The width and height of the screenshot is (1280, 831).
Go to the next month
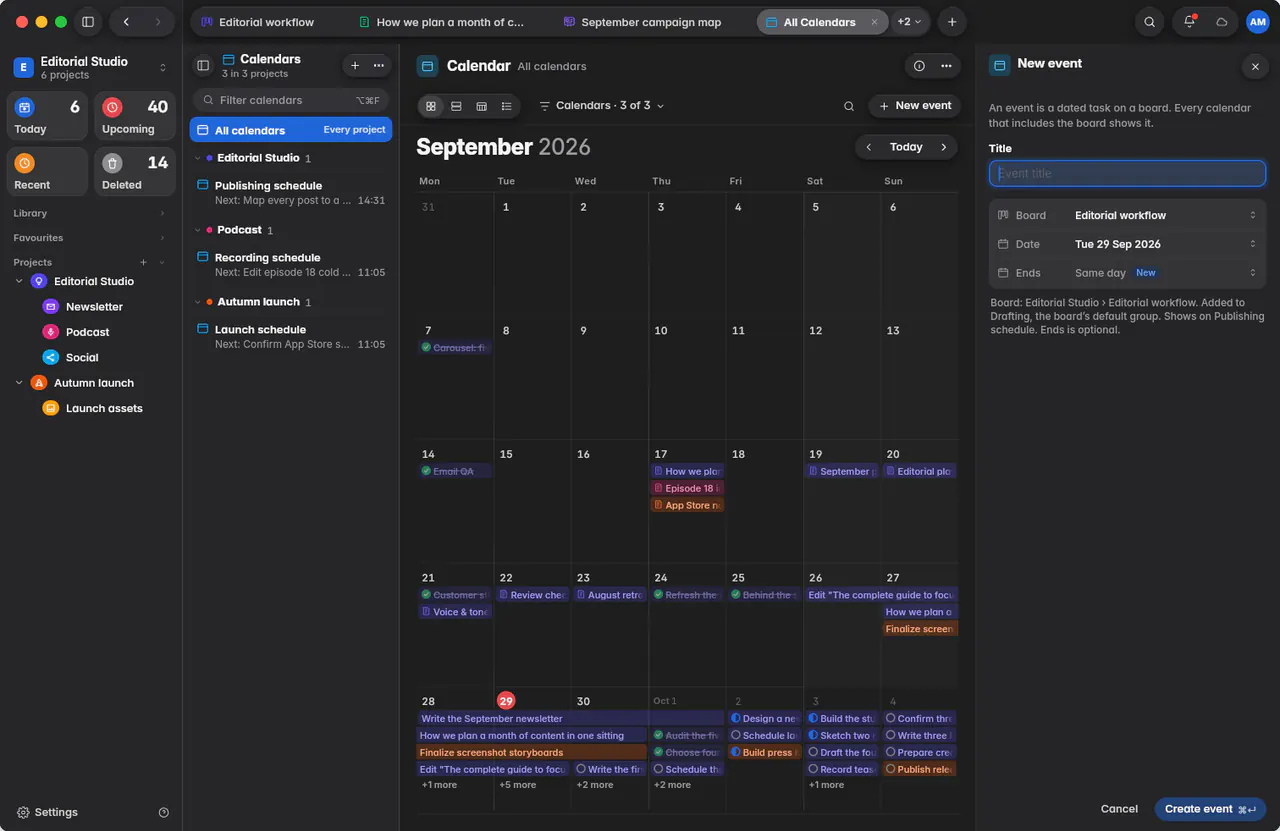pos(944,147)
